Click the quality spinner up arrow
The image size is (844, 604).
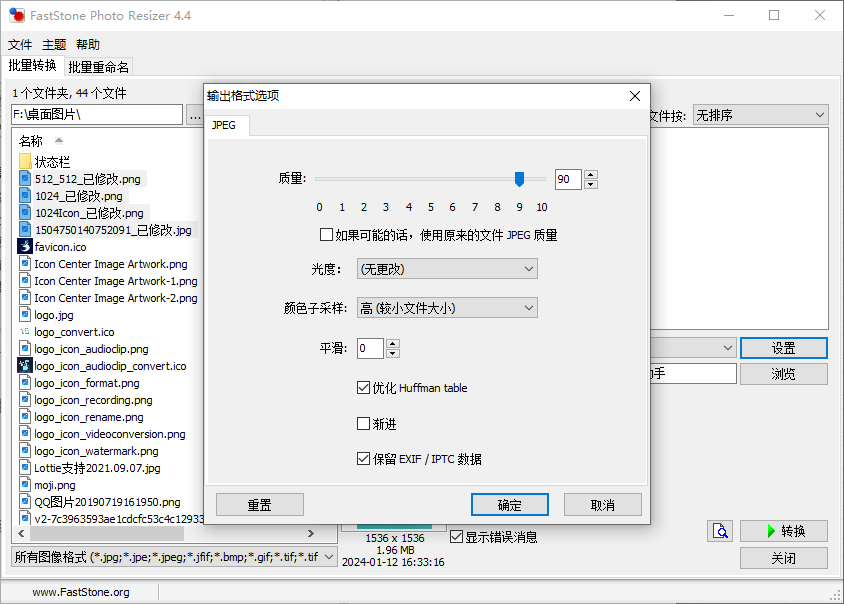click(591, 174)
